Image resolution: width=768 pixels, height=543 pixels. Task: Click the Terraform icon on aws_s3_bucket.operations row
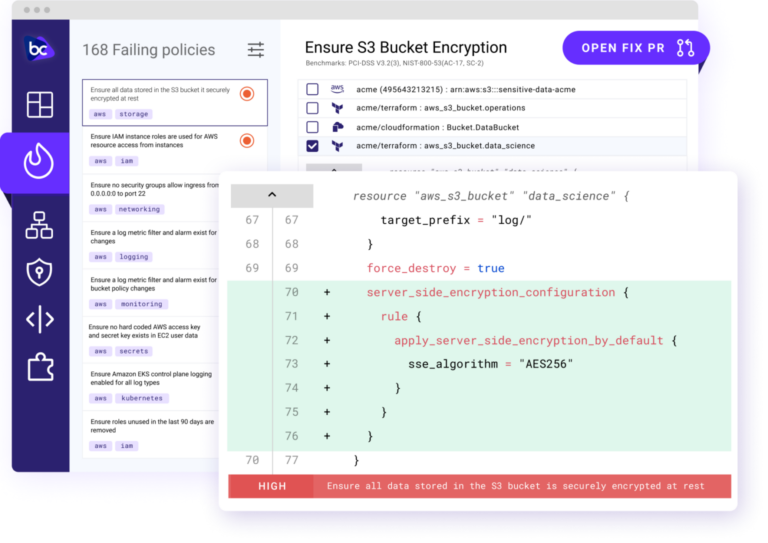(337, 108)
